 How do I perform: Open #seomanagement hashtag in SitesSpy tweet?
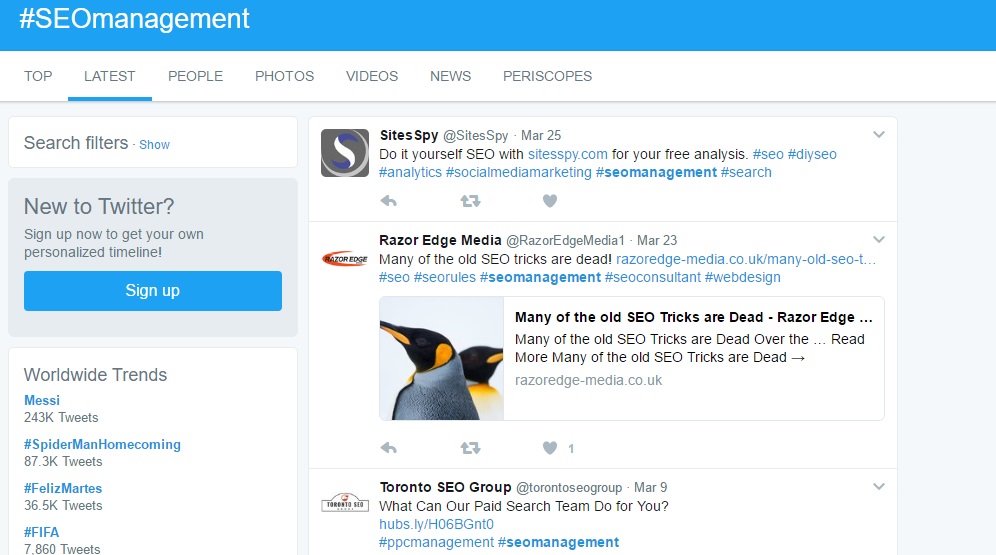click(x=656, y=172)
